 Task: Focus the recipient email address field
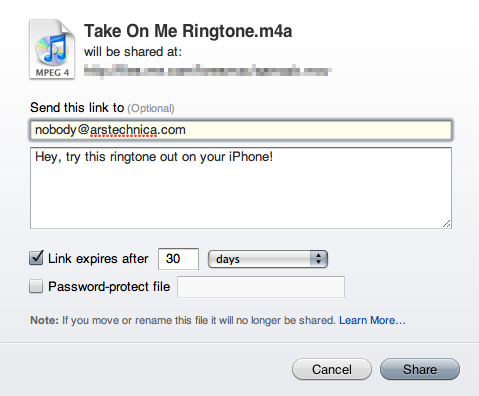point(241,130)
